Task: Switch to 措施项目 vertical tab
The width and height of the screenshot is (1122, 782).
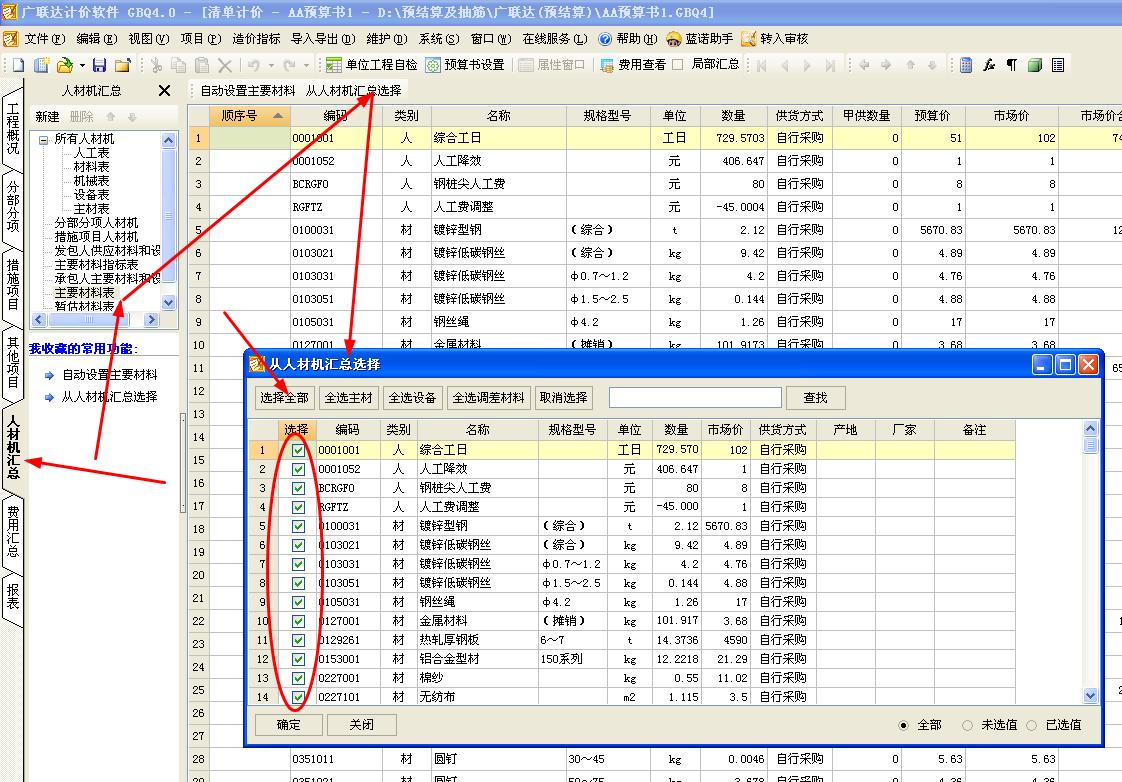Action: point(13,284)
